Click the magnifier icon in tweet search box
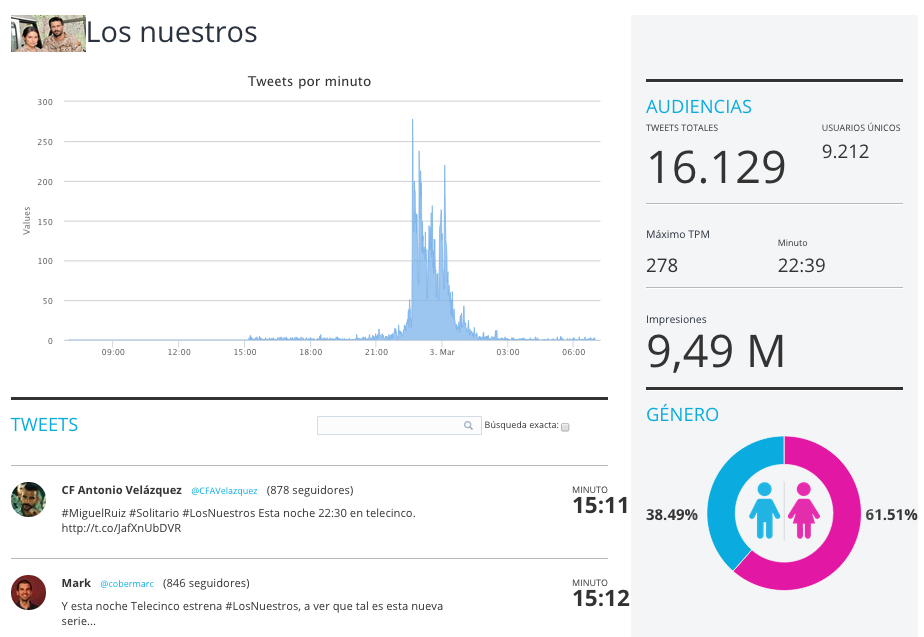 click(x=468, y=425)
